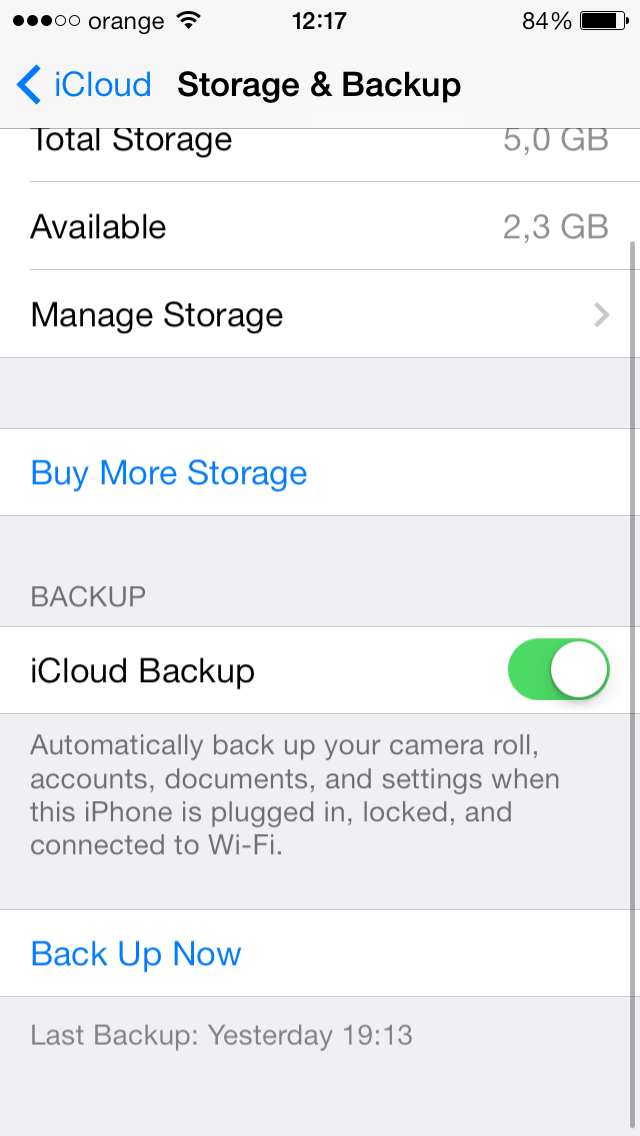Go back to iCloud settings
Image resolution: width=640 pixels, height=1136 pixels.
pos(84,84)
